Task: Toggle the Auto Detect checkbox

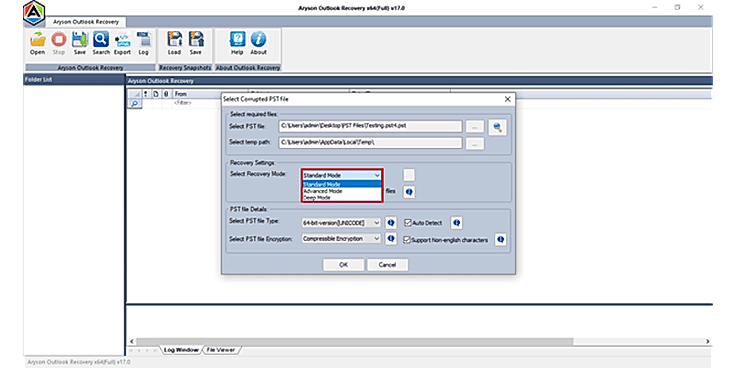Action: (407, 222)
